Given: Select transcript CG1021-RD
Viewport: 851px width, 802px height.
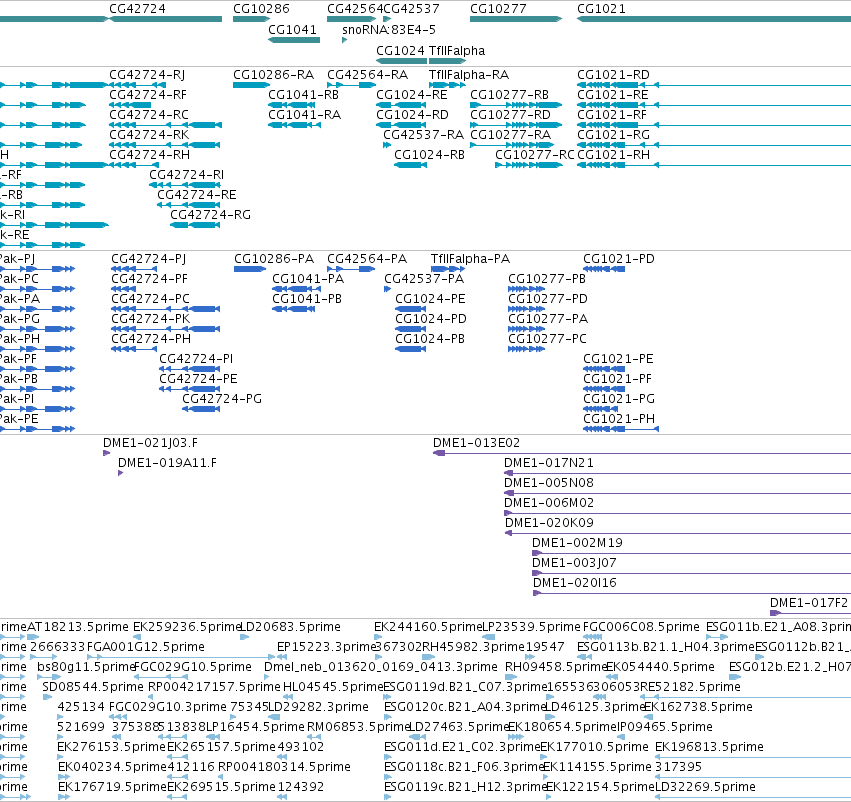Looking at the screenshot, I should [x=613, y=74].
